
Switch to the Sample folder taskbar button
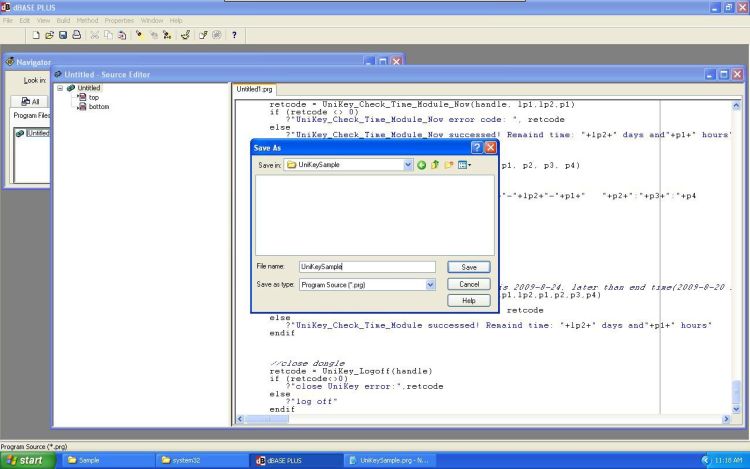(x=108, y=460)
